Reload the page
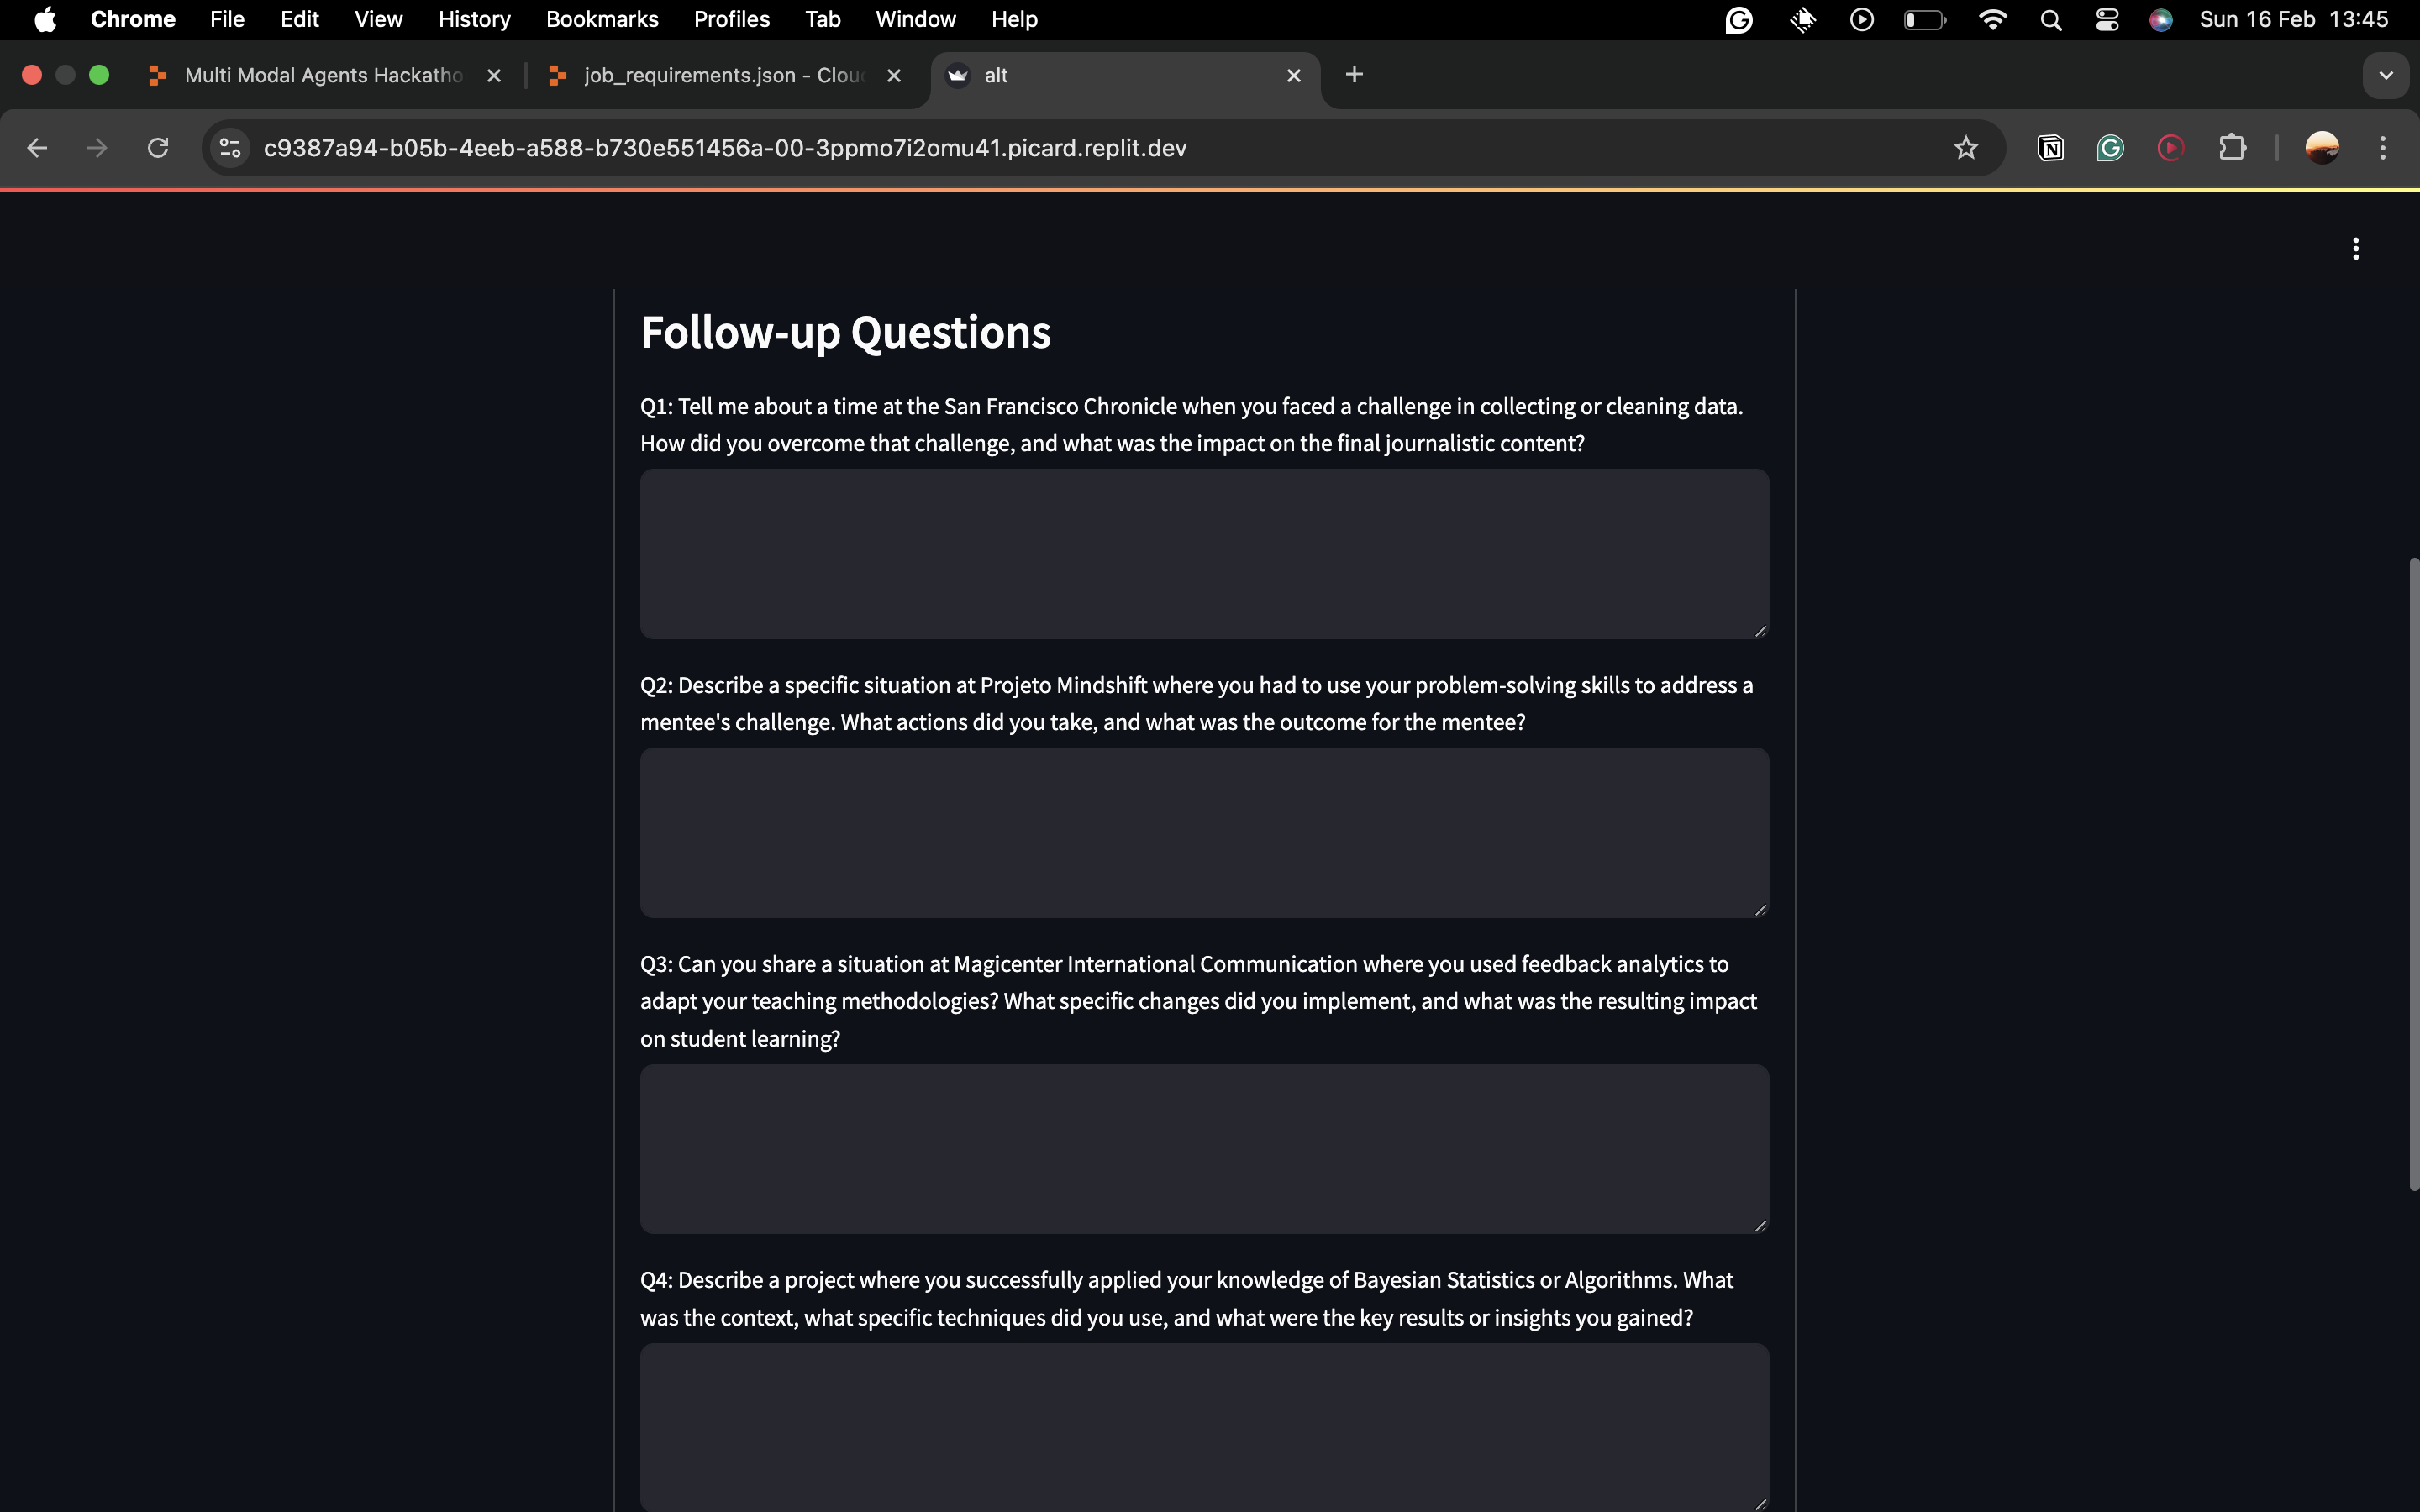Screen dimensions: 2420x1512 click(158, 148)
